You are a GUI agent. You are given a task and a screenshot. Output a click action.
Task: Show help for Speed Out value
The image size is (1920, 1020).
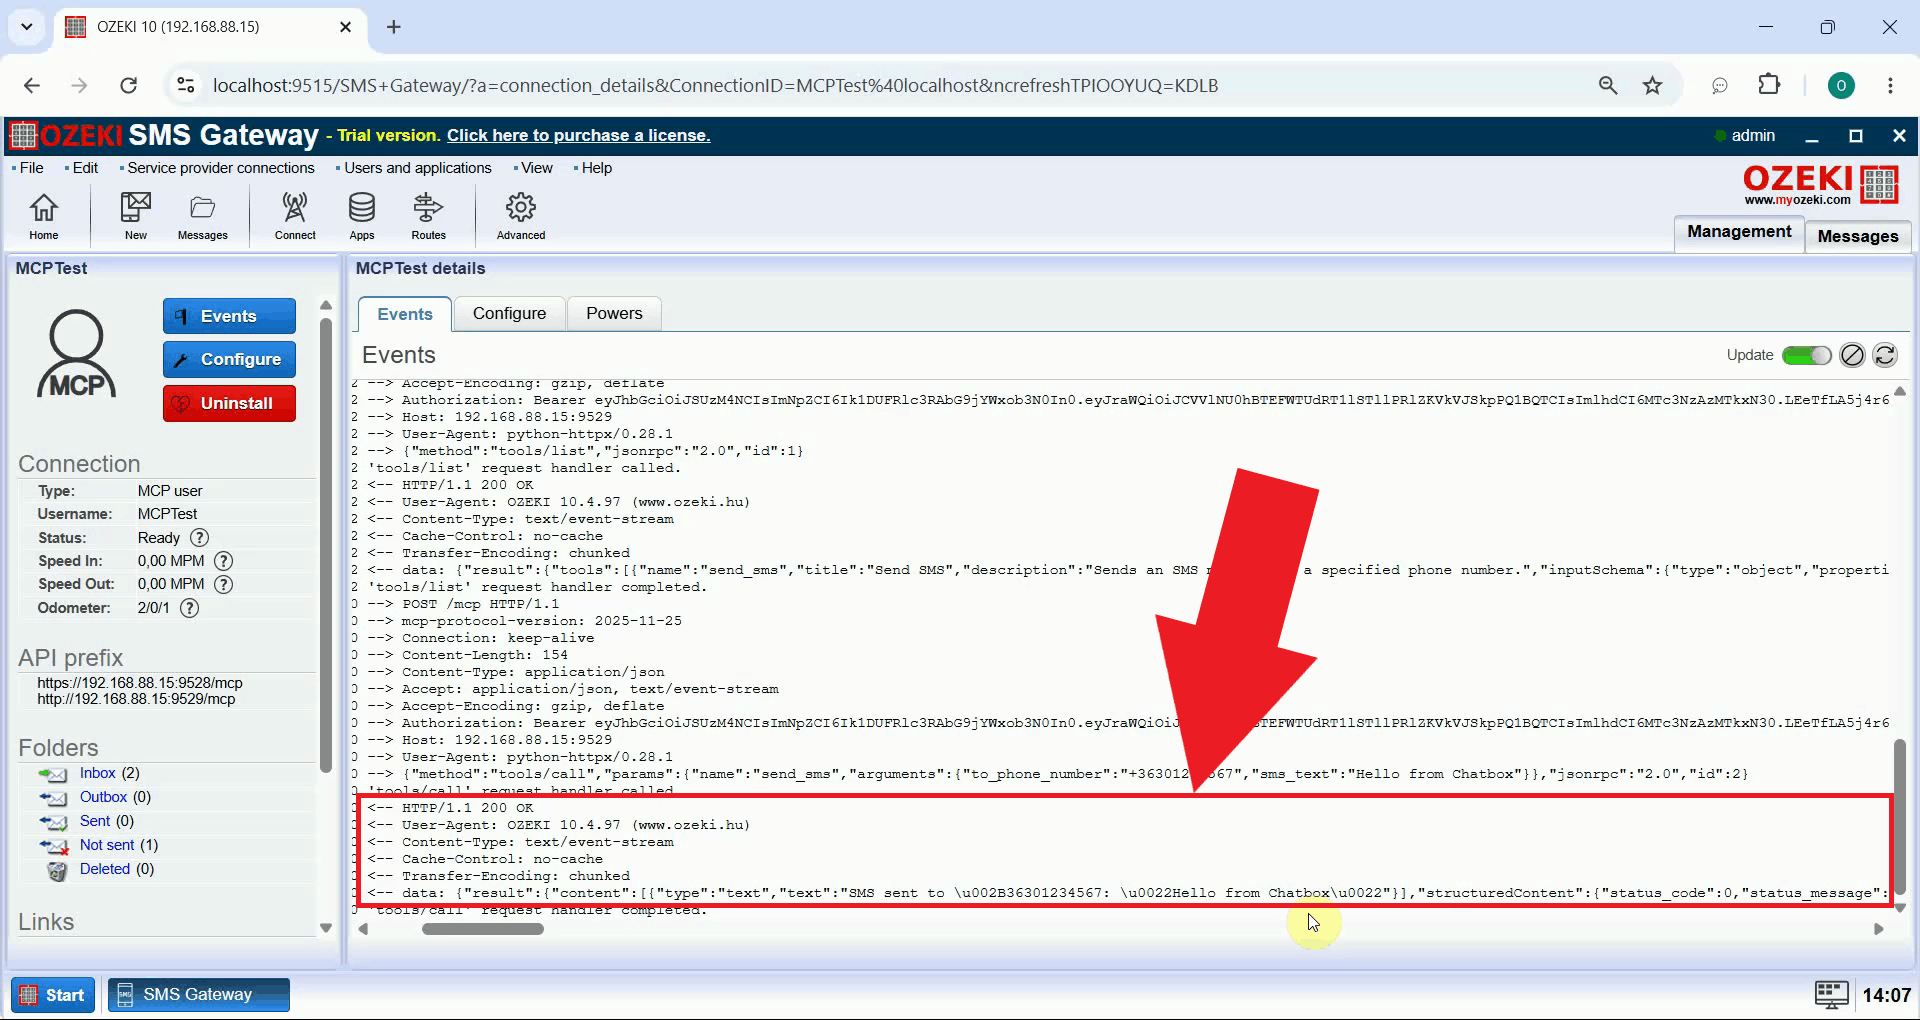[x=224, y=584]
